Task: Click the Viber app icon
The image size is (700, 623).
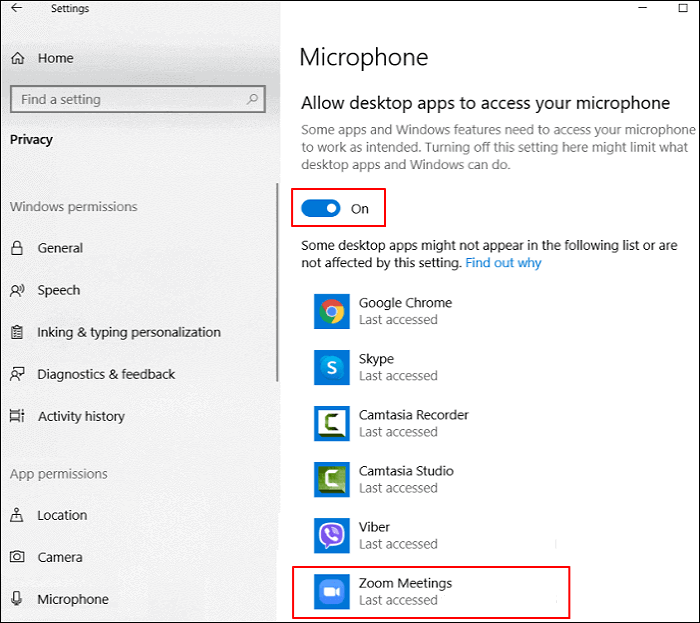Action: [x=330, y=535]
